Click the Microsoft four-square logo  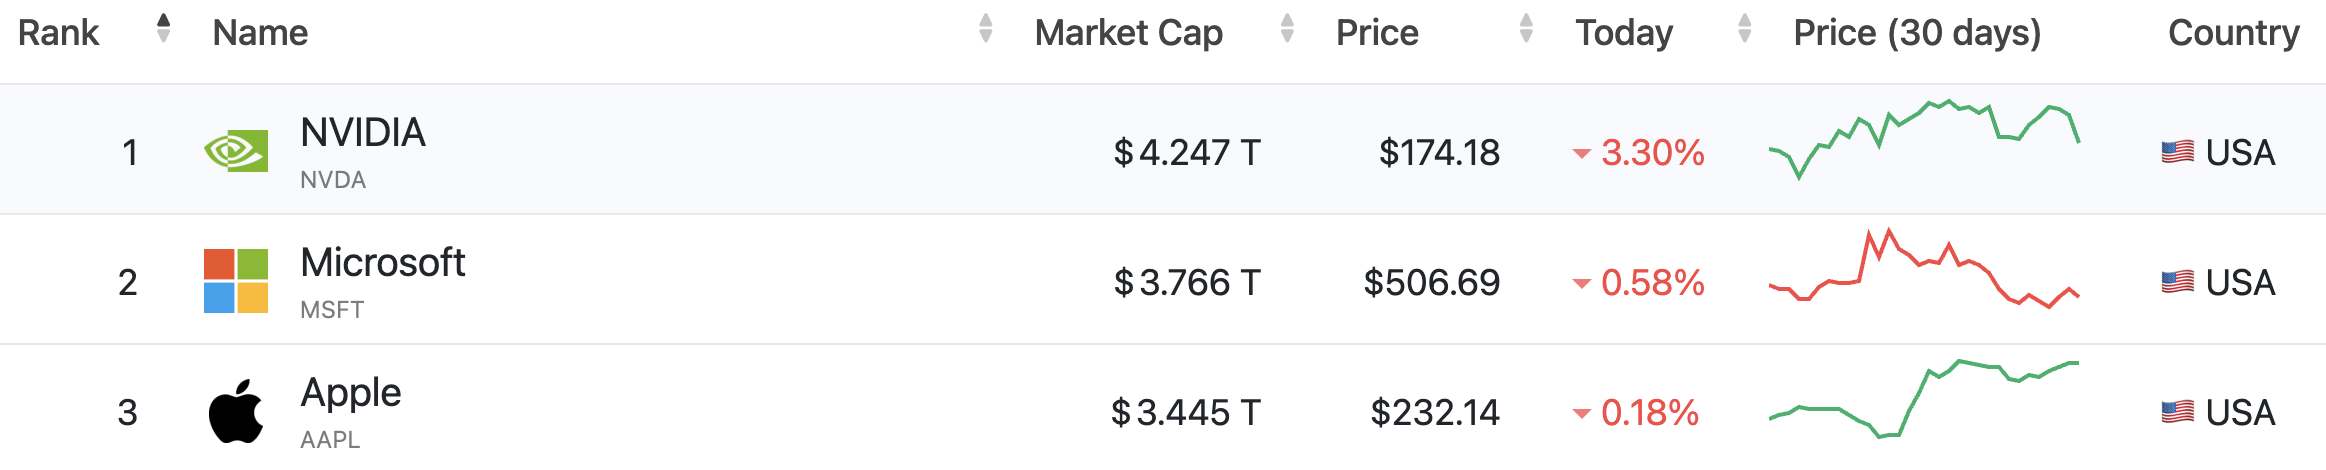[236, 281]
